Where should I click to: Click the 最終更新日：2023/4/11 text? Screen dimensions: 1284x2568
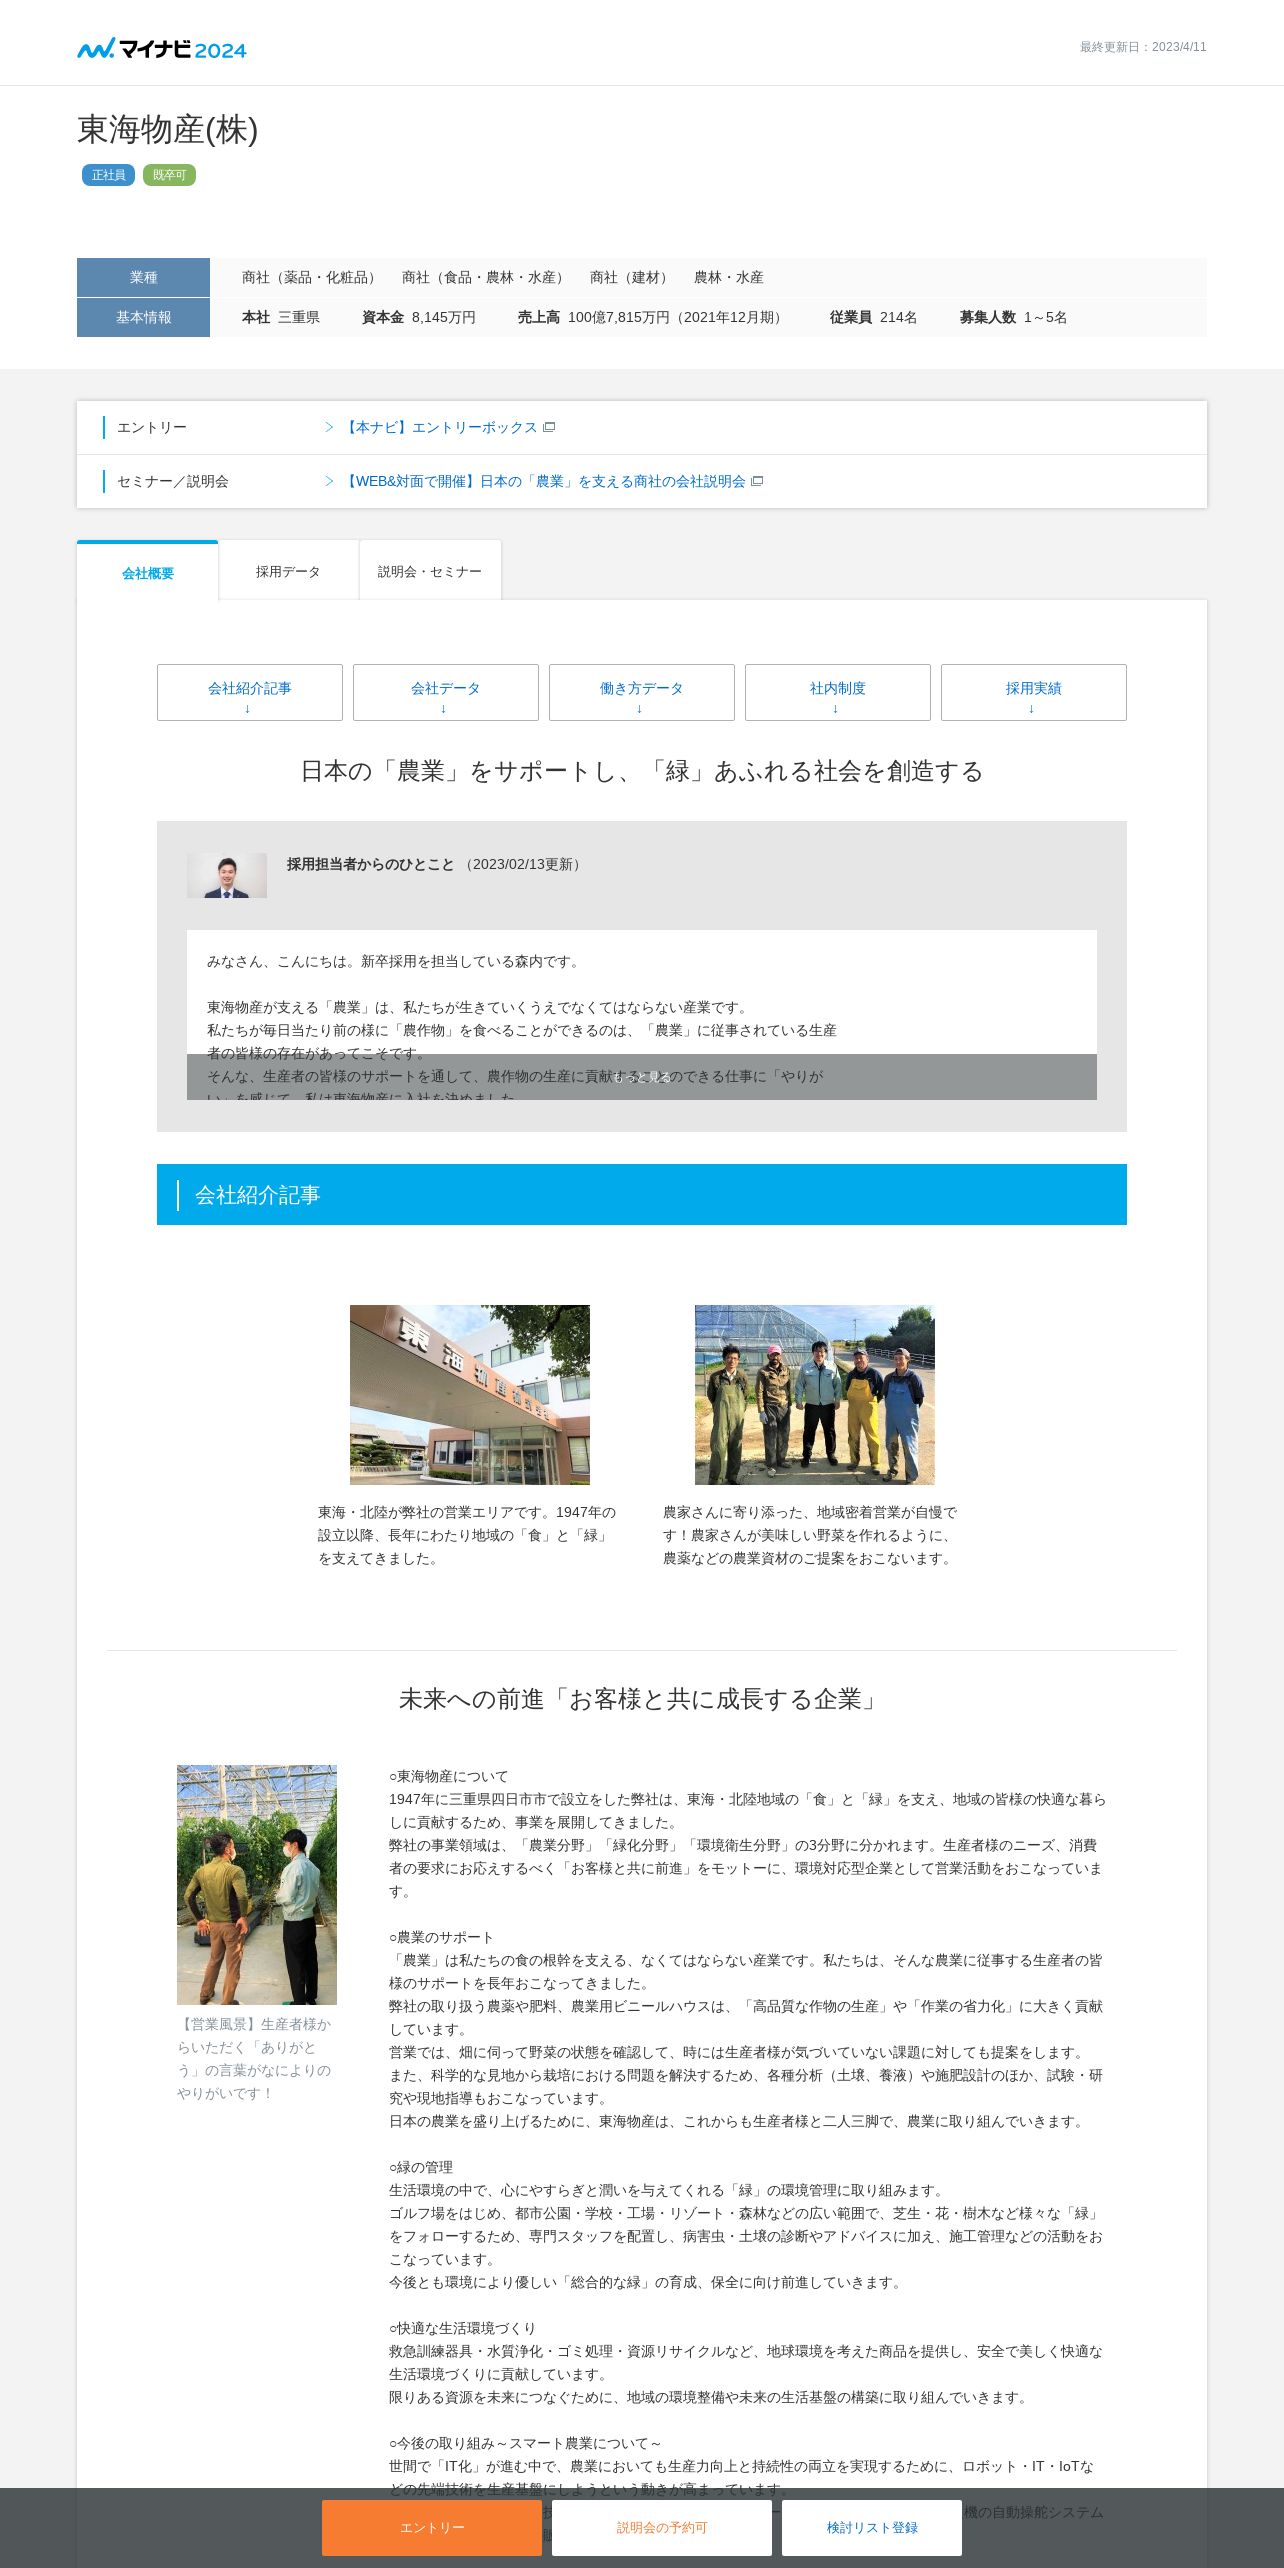[1143, 47]
